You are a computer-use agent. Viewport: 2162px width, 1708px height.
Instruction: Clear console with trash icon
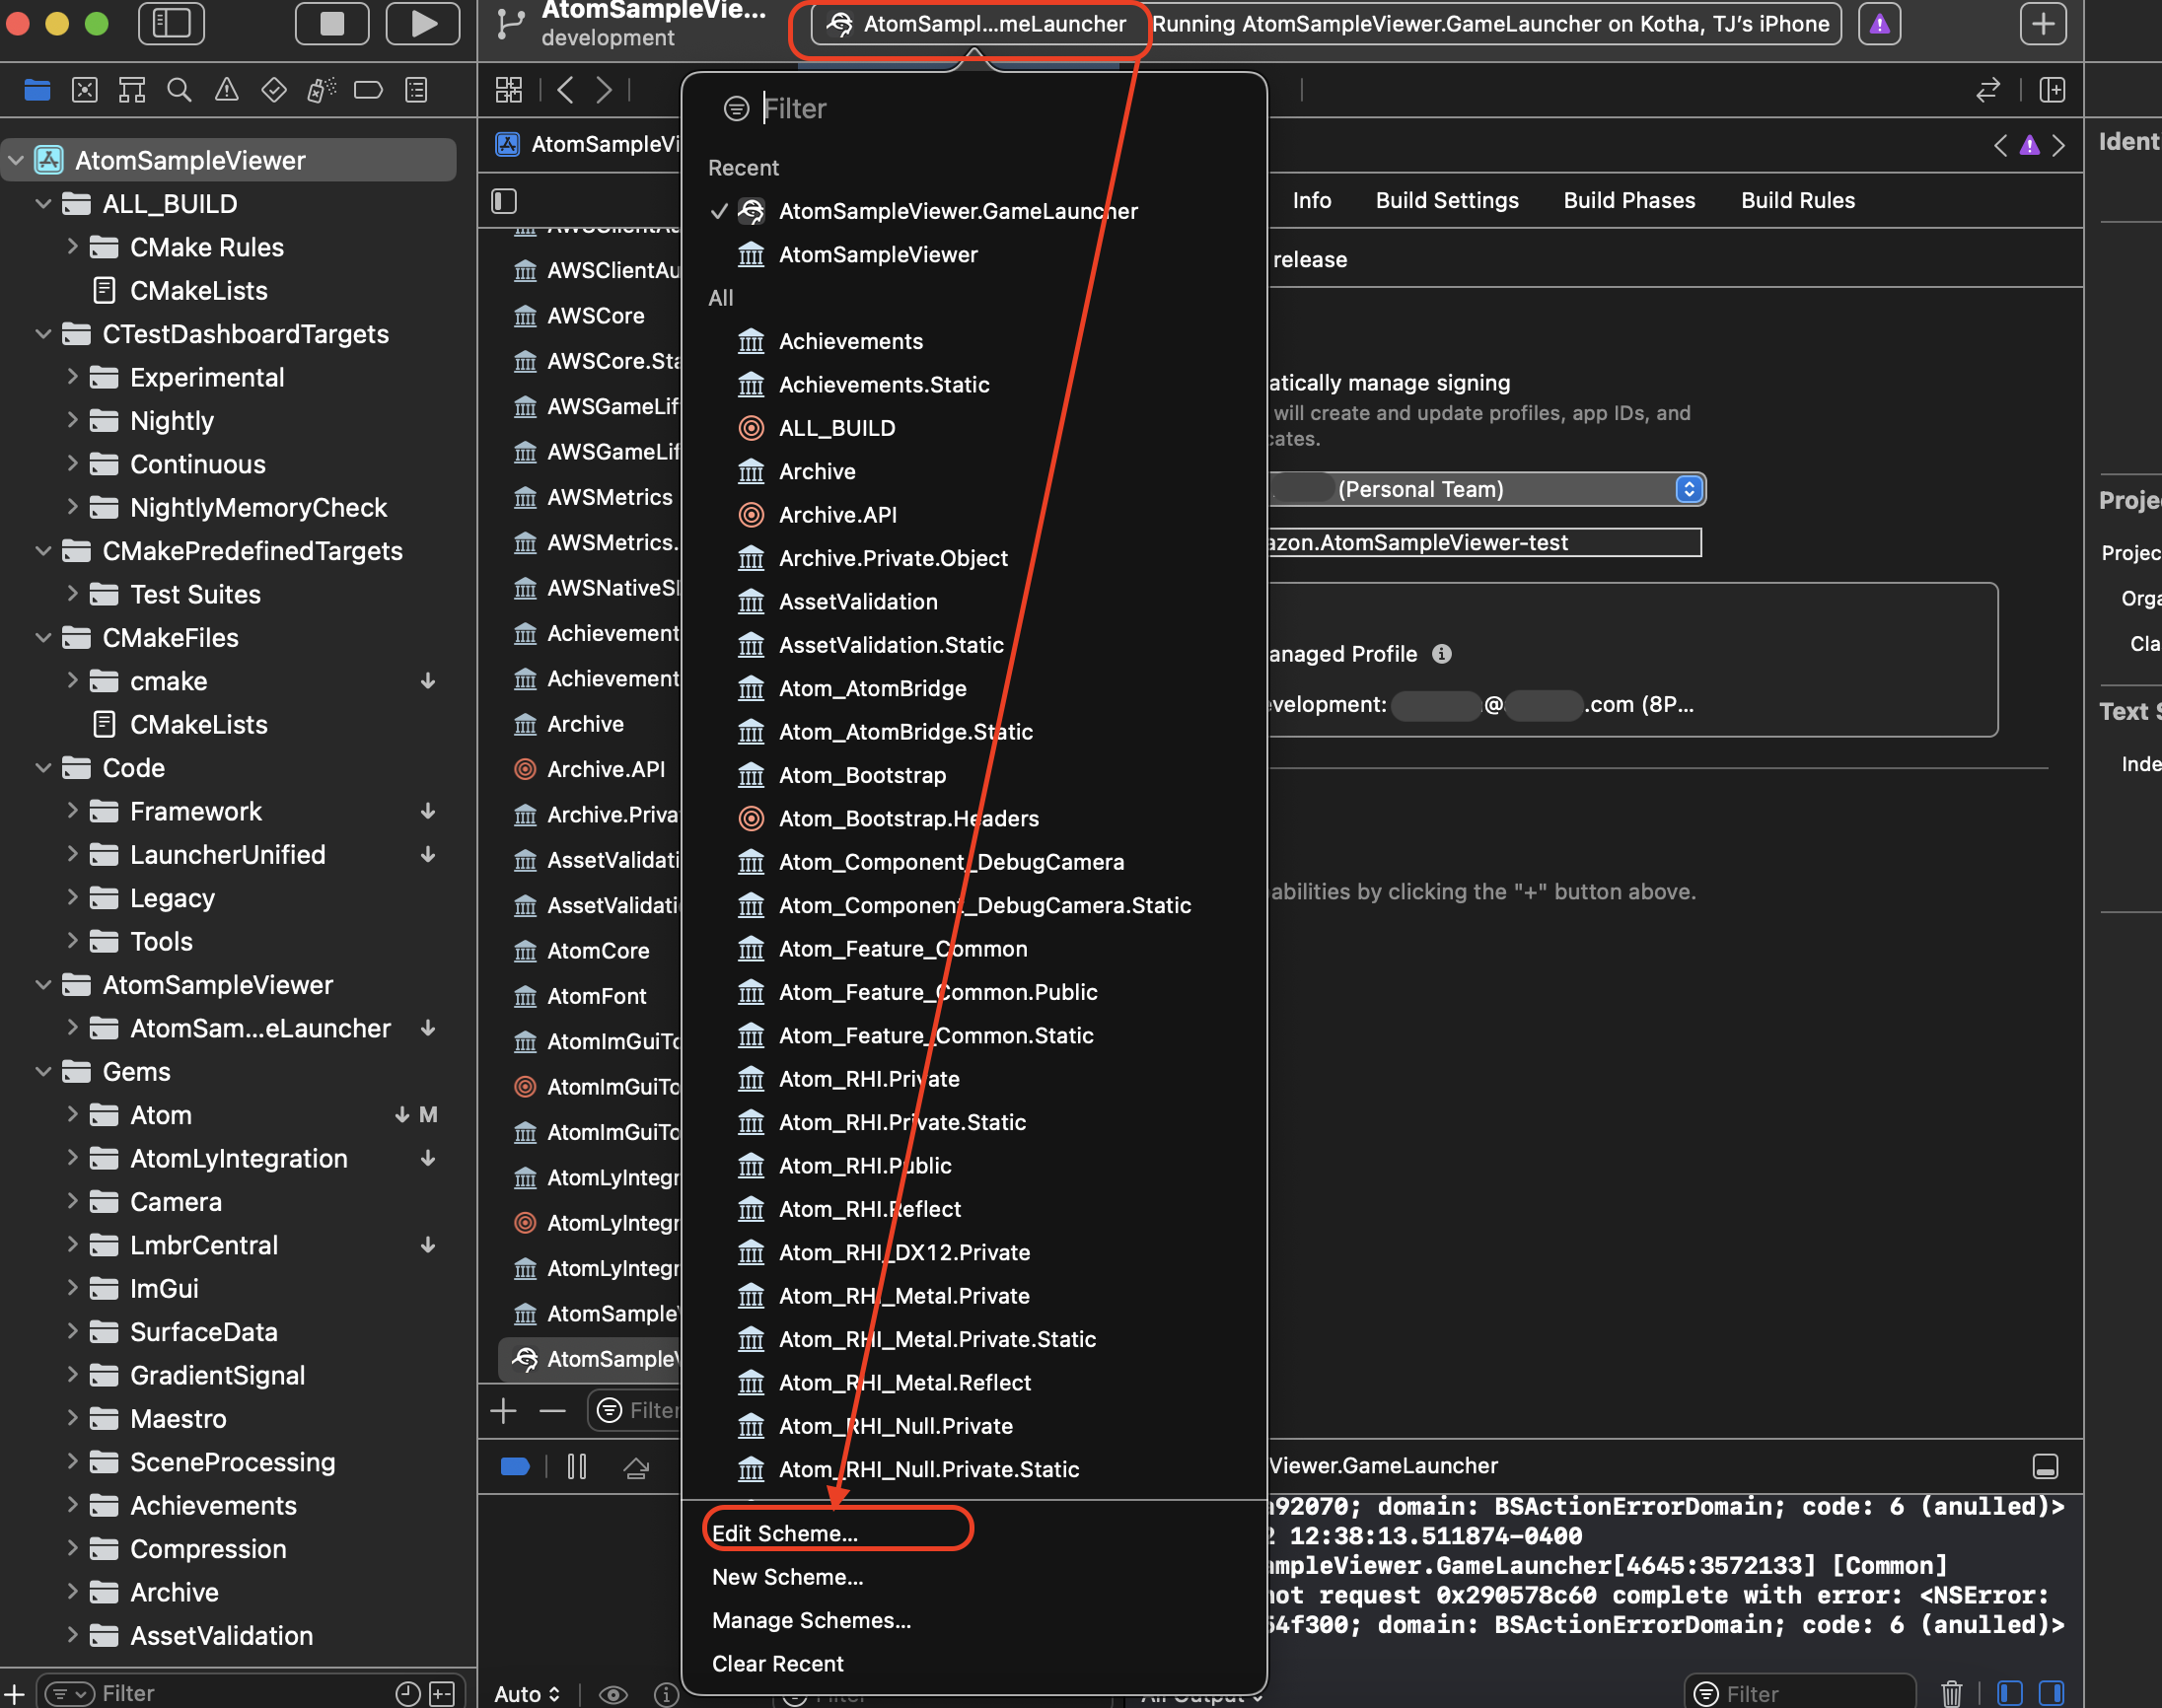(1951, 1693)
